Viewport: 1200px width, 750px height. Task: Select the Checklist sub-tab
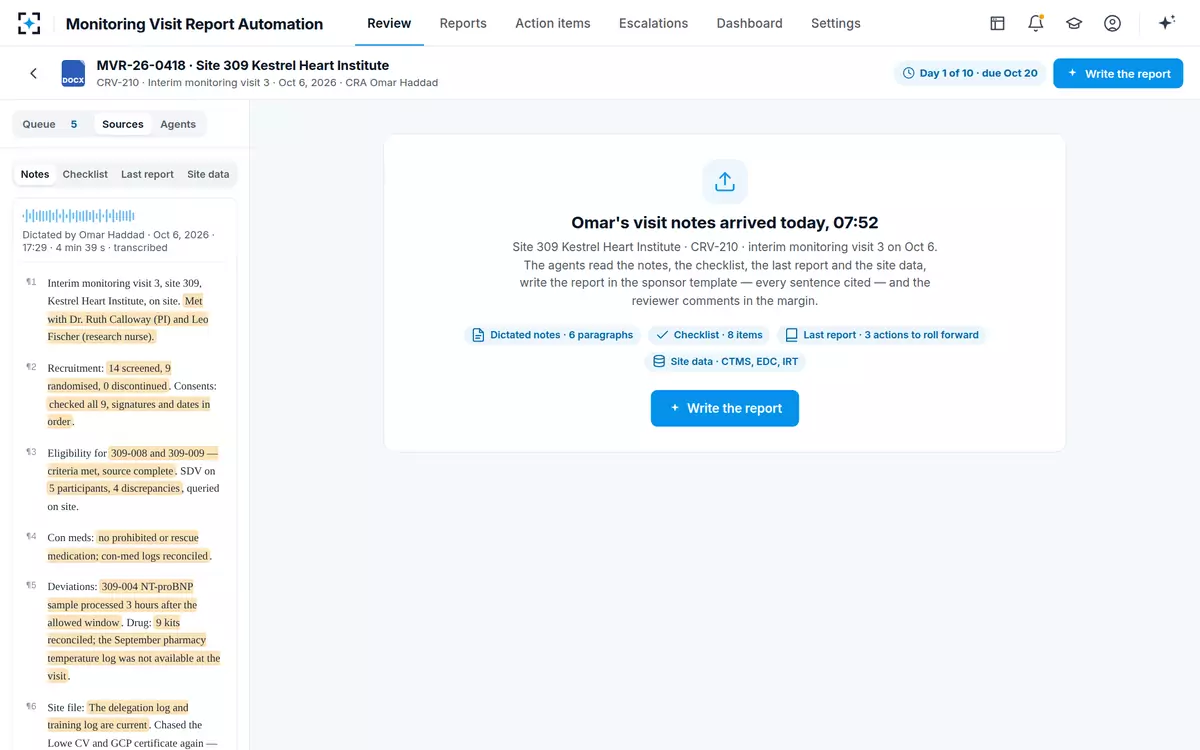[85, 174]
